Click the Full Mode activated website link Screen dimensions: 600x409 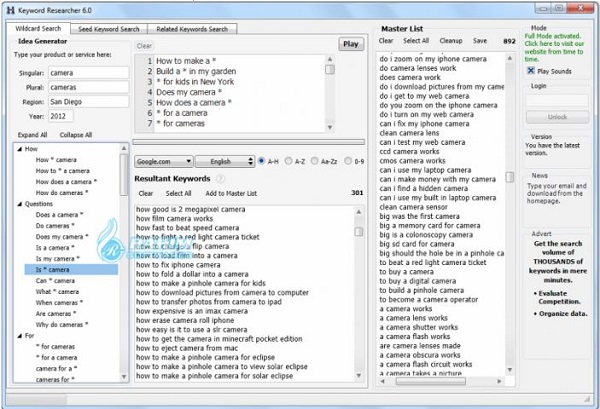coord(554,47)
